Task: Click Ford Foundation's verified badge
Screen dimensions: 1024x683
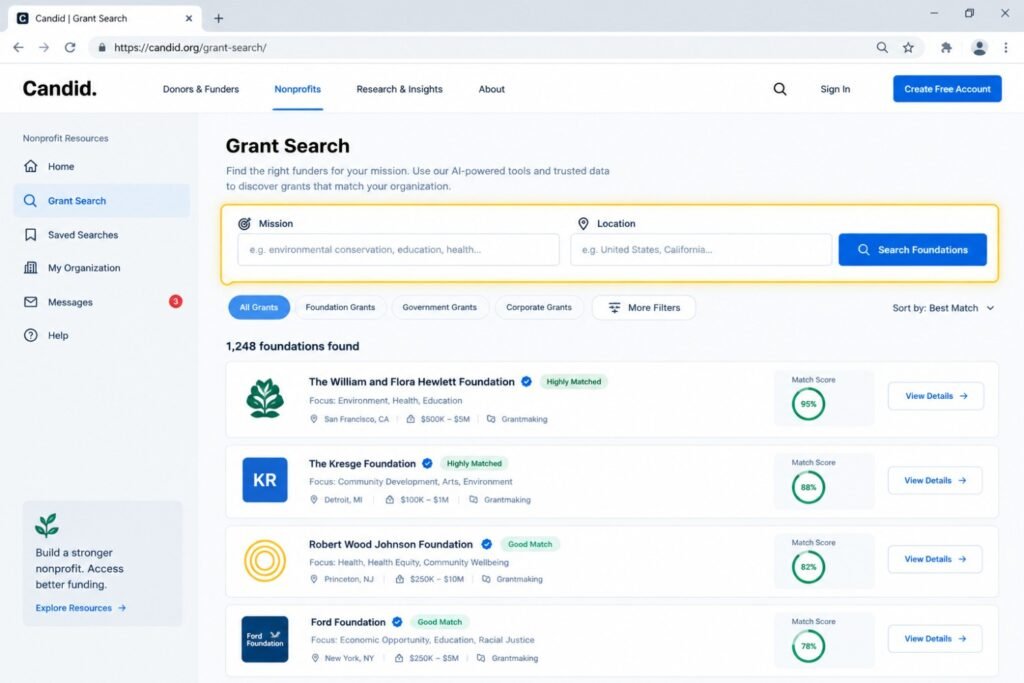Action: (x=397, y=622)
